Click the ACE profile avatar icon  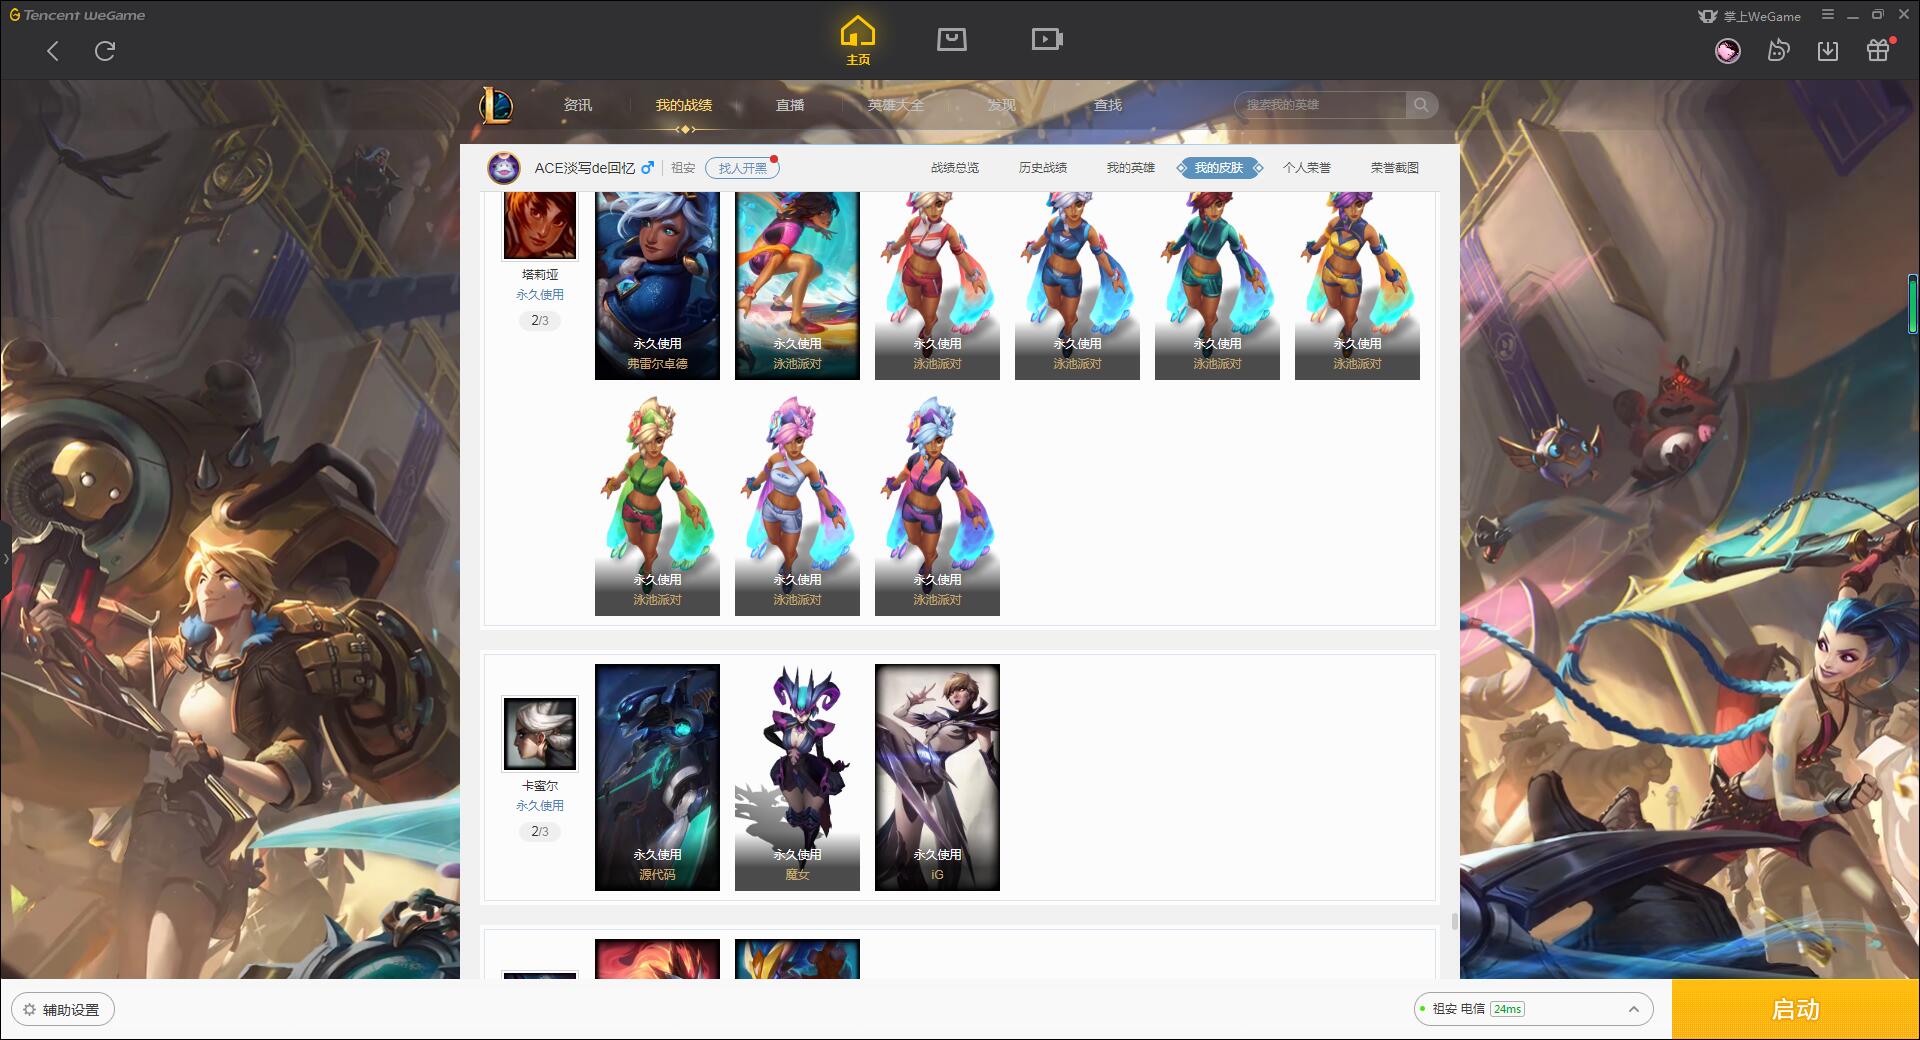point(504,168)
